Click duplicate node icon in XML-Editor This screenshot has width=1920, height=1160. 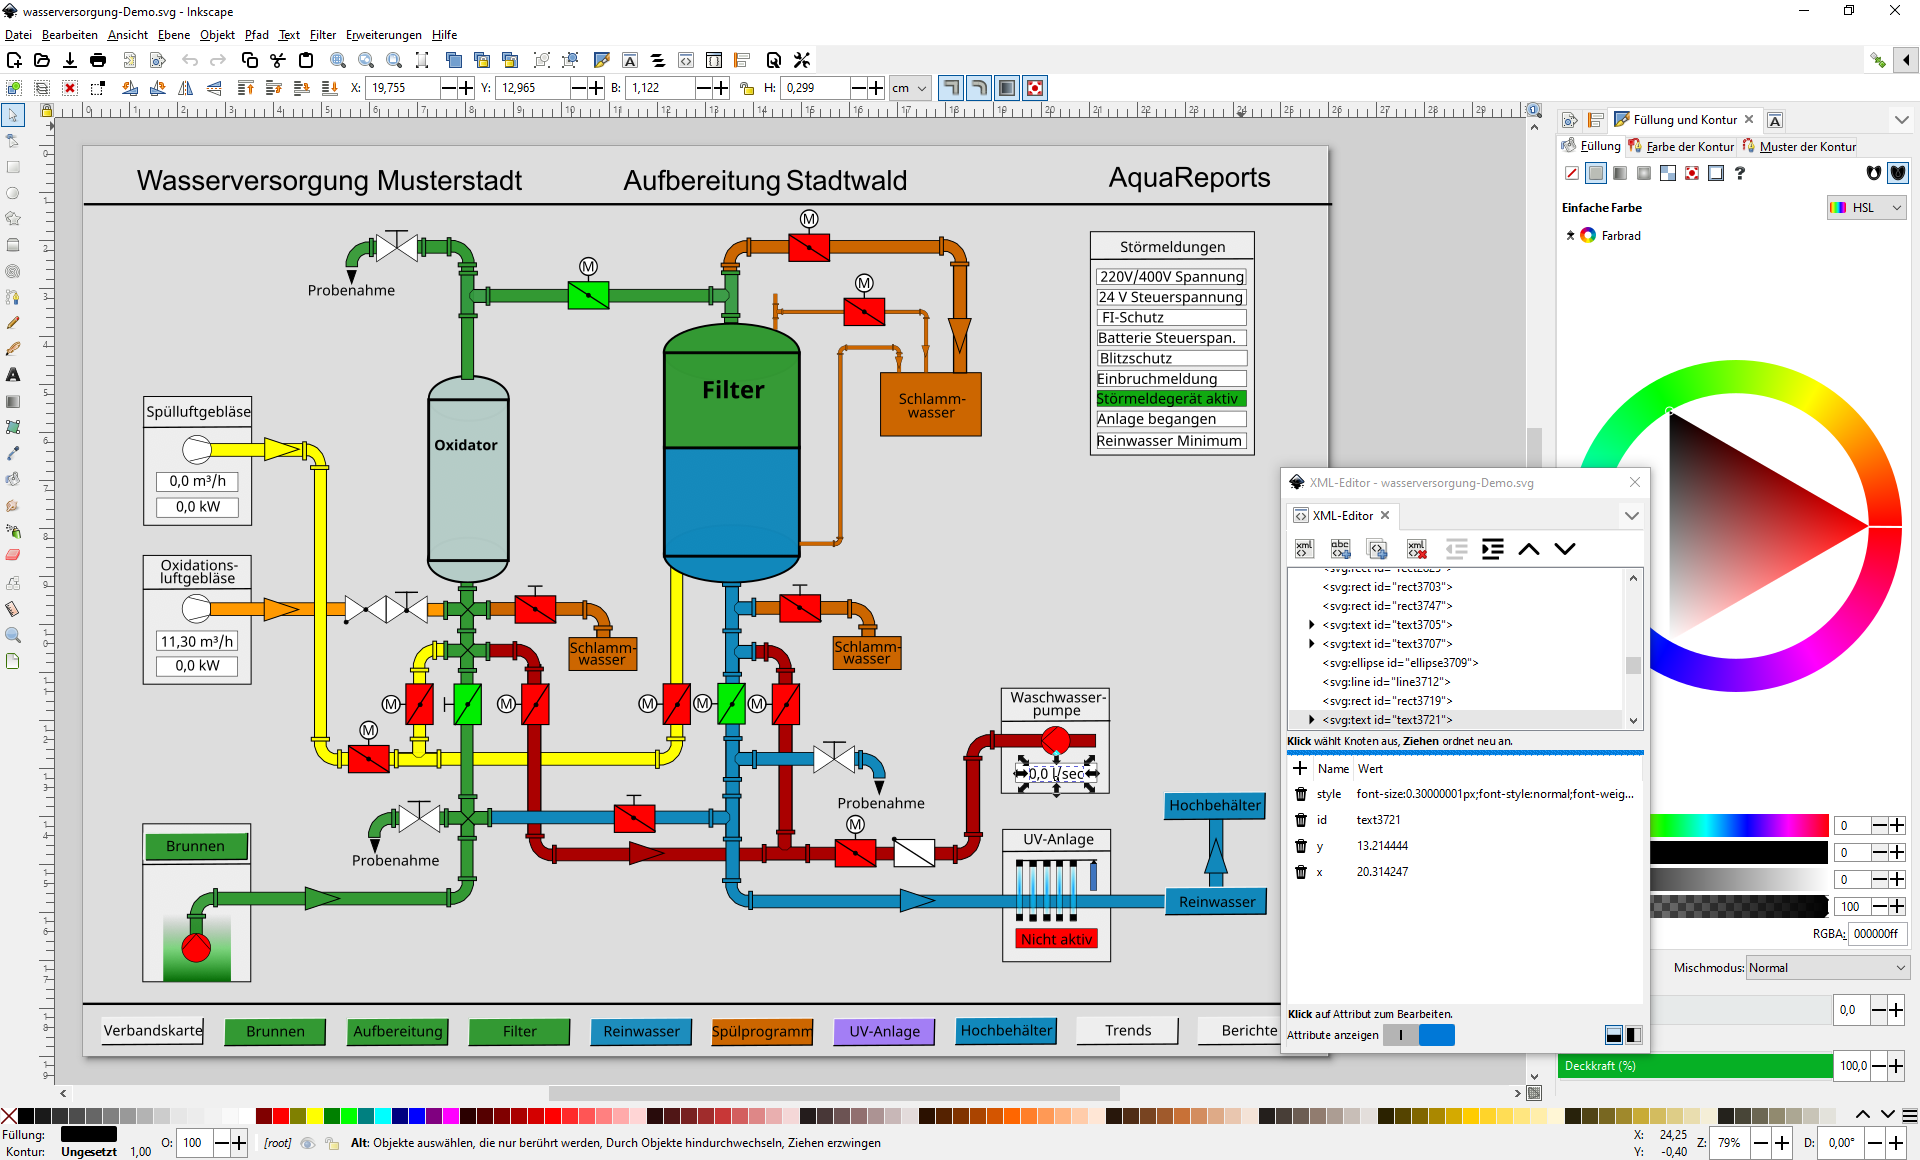coord(1378,549)
